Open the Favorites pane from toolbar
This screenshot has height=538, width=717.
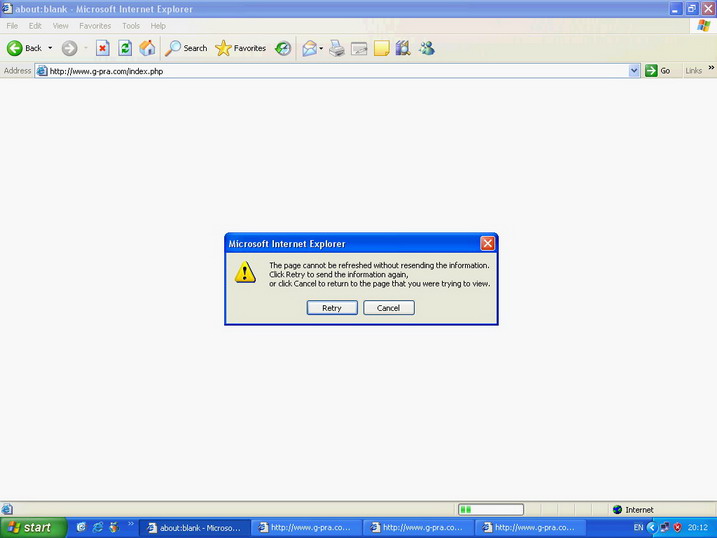click(x=240, y=48)
